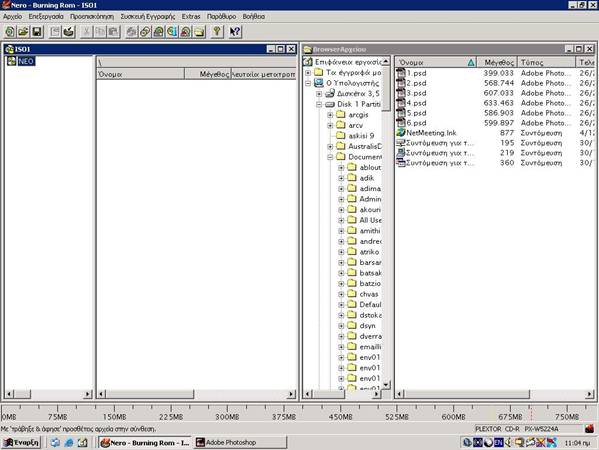The height and width of the screenshot is (450, 599).
Task: Click the volume speaker tray icon
Action: coord(508,443)
